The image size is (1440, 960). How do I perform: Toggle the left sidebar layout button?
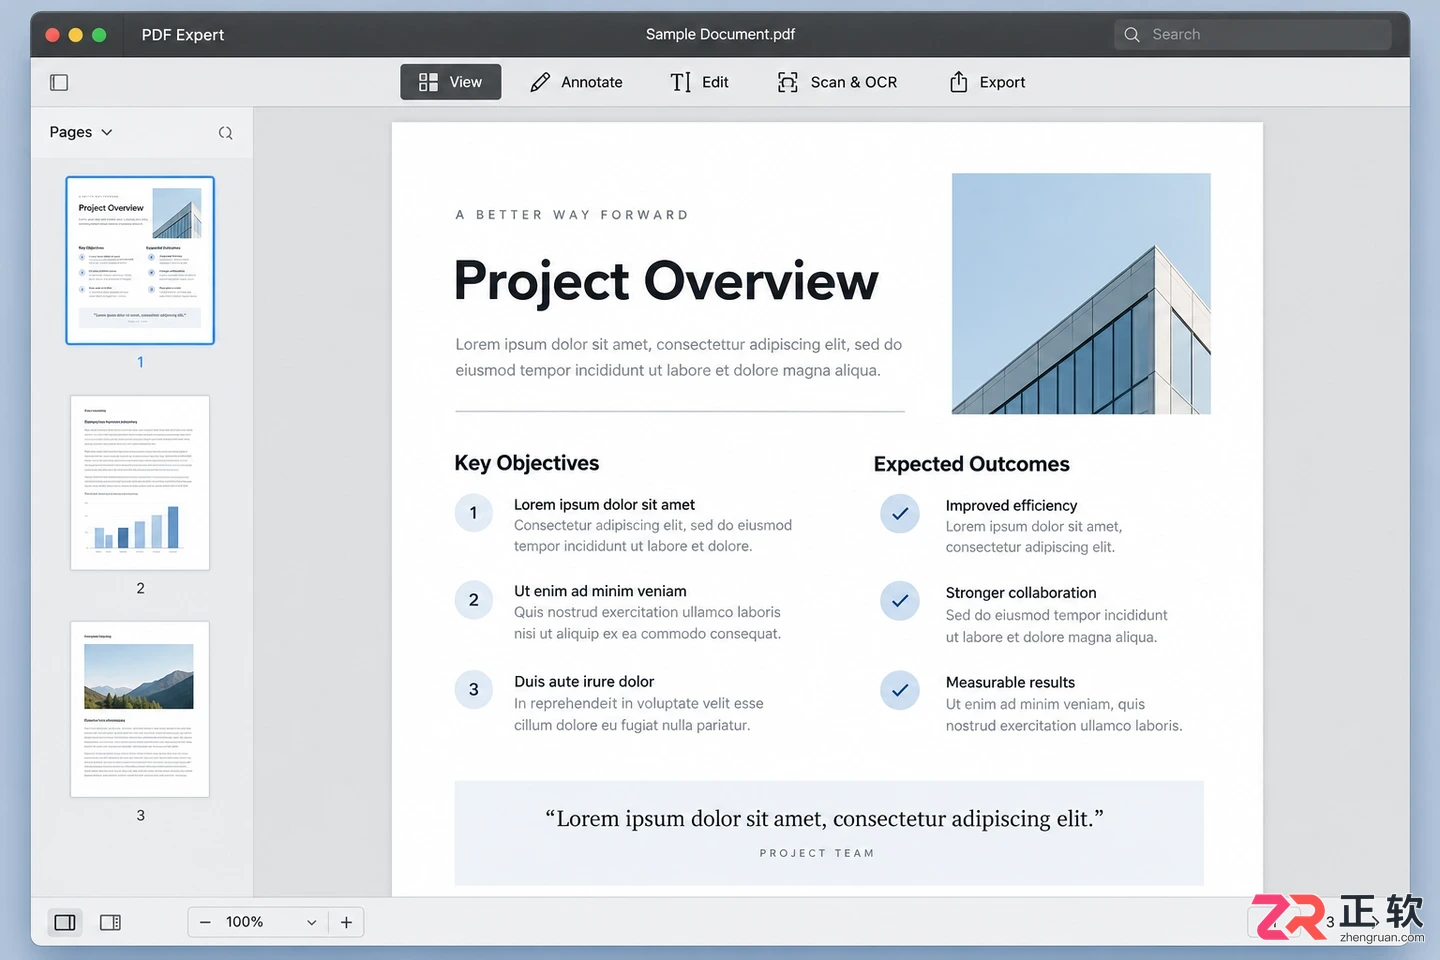(65, 922)
